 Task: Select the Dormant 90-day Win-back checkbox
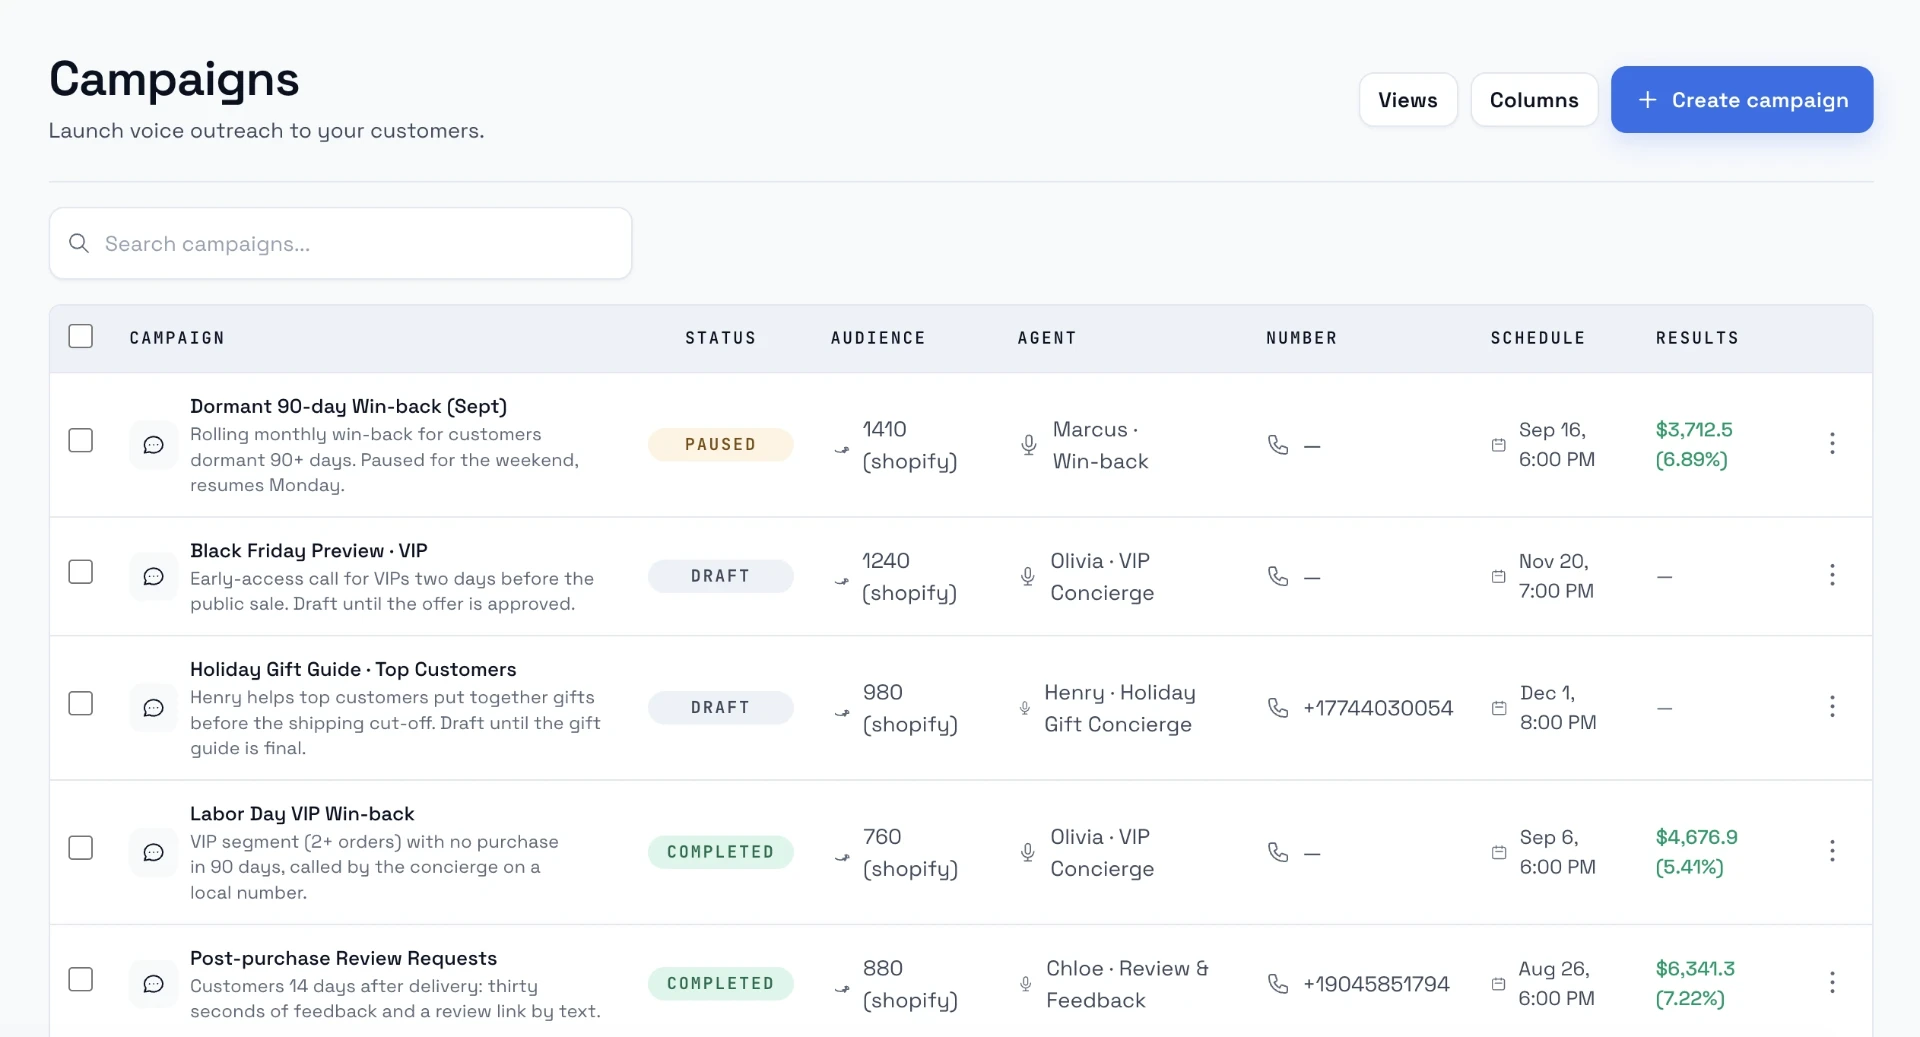pos(81,440)
